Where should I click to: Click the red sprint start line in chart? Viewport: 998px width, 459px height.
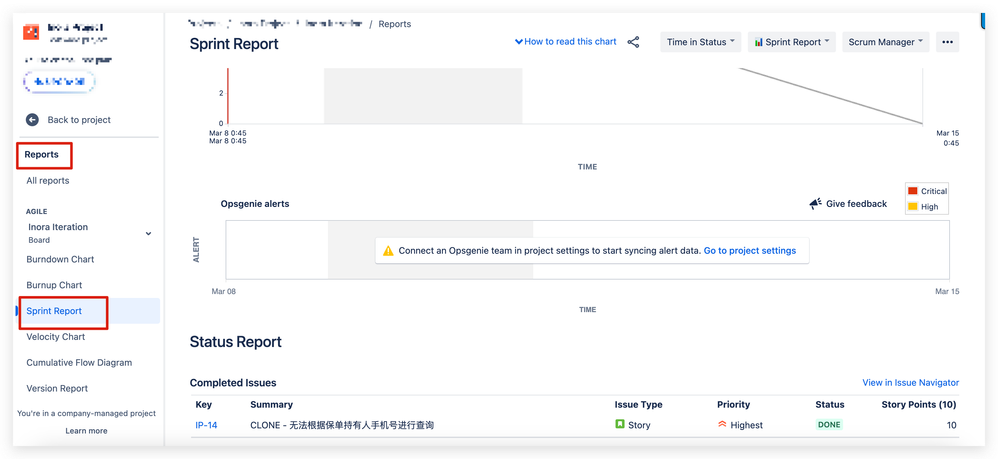(x=228, y=95)
